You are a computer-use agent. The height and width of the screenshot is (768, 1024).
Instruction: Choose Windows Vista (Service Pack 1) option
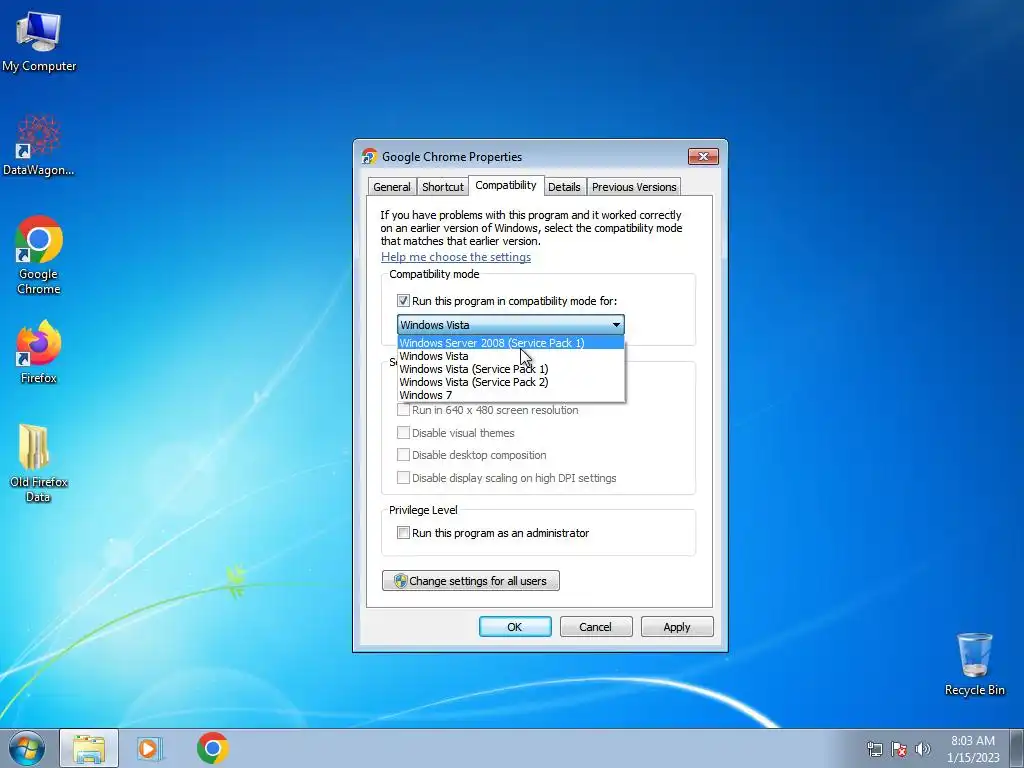[511, 369]
